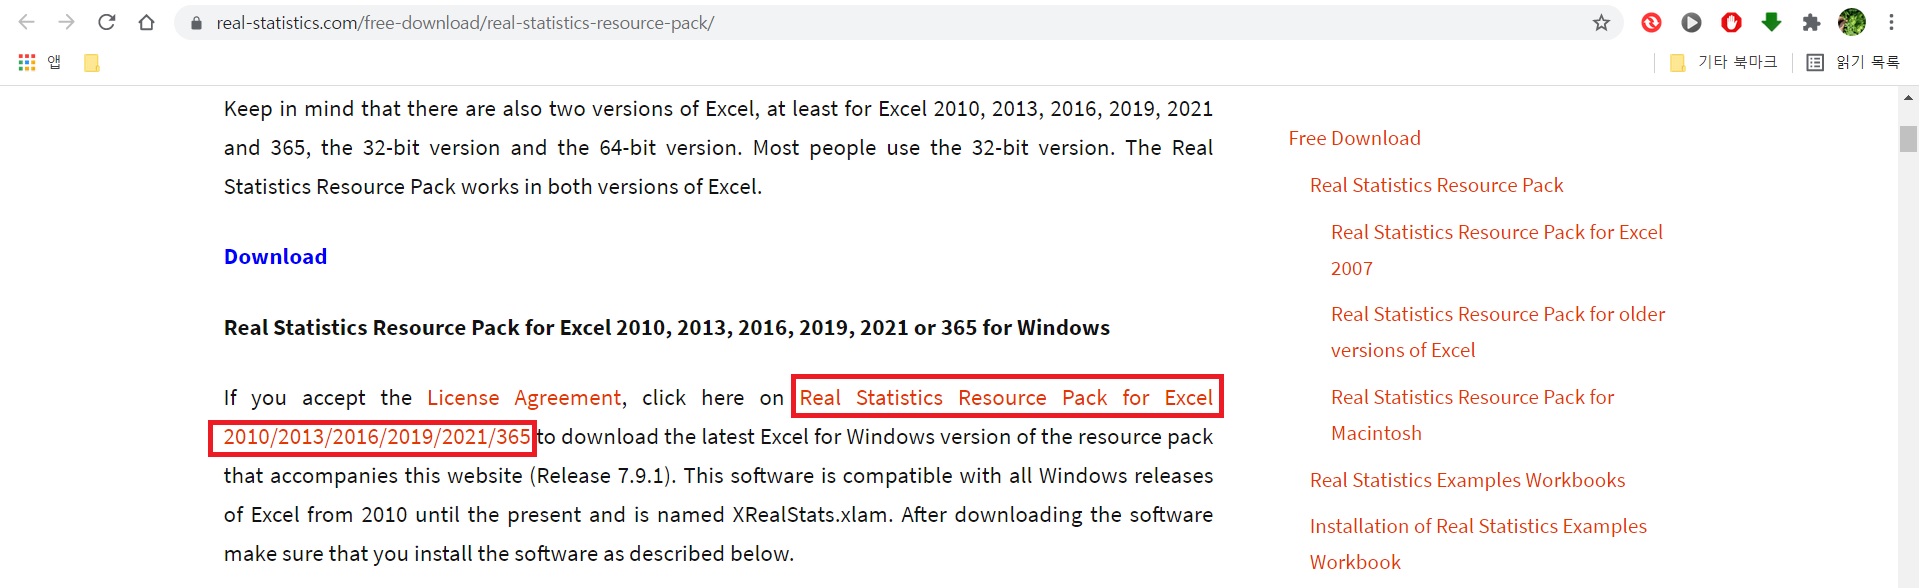
Task: Open Installation of Examples Workbook link
Action: coord(1478,544)
